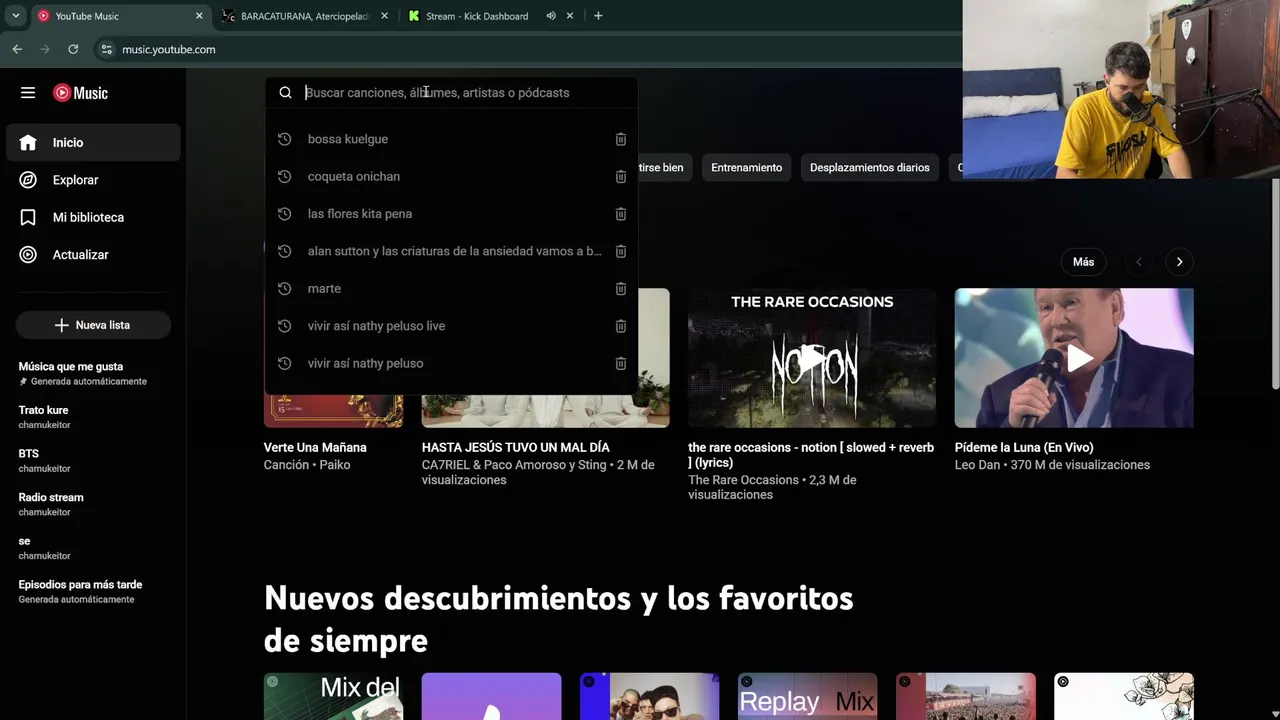Click the YouTube Music logo
The image size is (1280, 720).
click(80, 93)
